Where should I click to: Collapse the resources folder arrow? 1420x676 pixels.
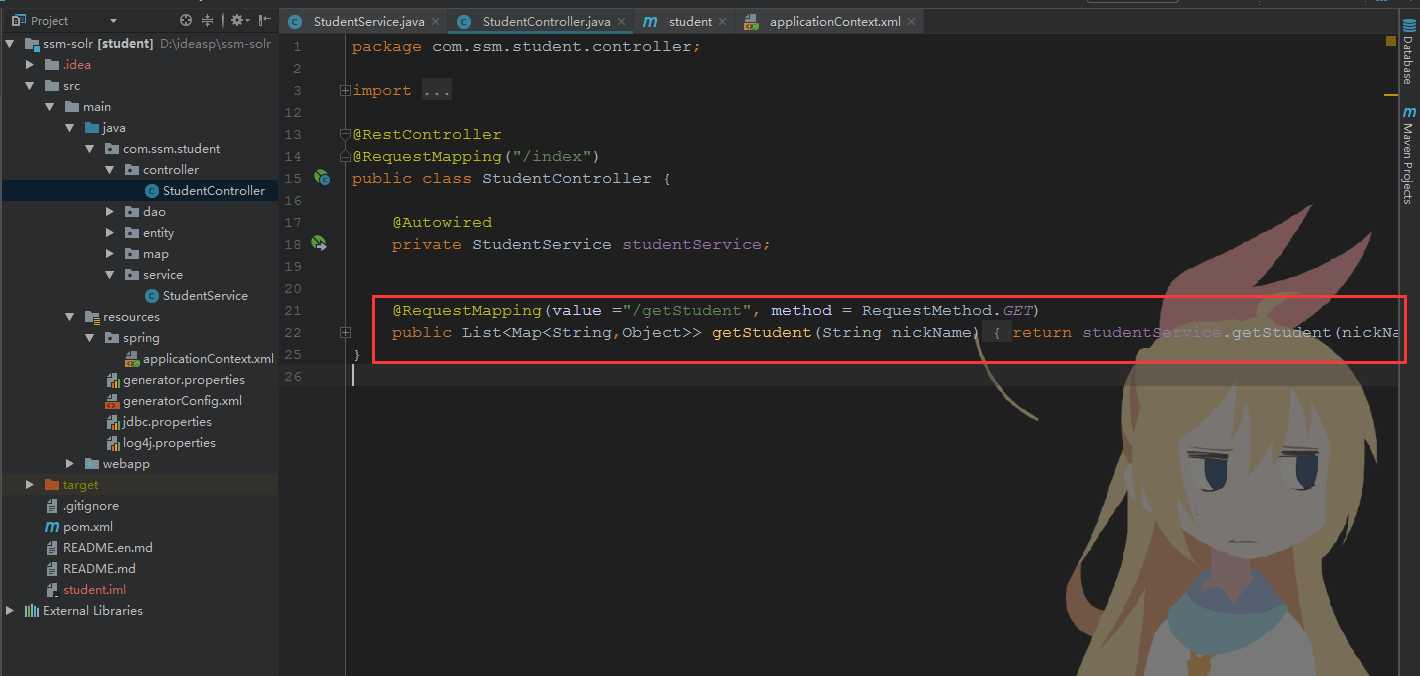(x=71, y=317)
